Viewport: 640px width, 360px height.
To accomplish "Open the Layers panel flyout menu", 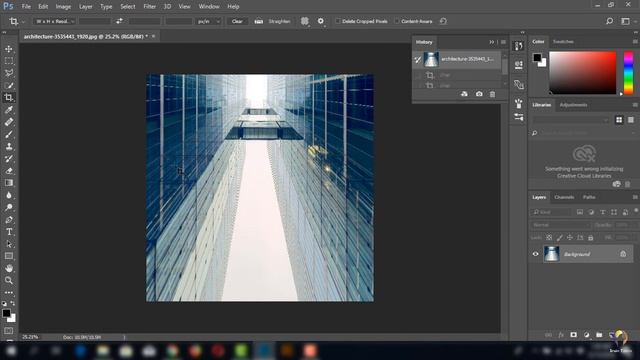I will 635,197.
